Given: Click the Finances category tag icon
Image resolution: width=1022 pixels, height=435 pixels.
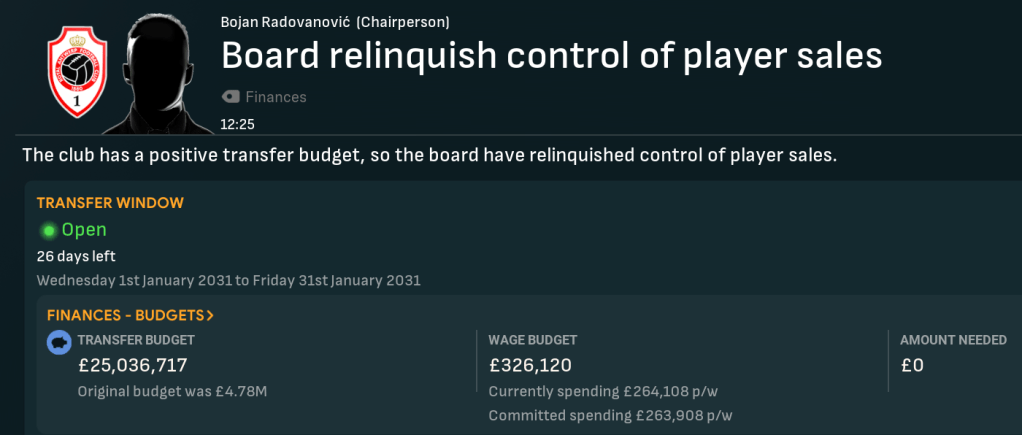Looking at the screenshot, I should [230, 97].
